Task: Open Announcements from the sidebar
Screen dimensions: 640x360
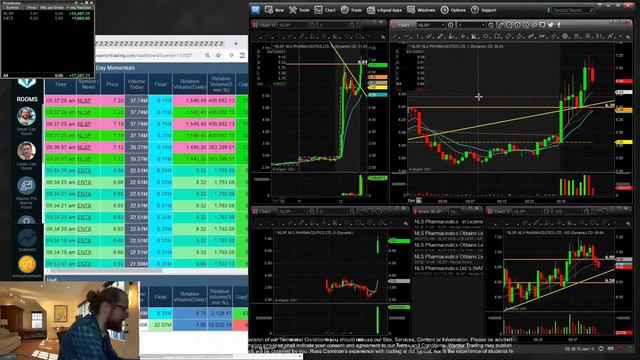Action: pos(27,267)
